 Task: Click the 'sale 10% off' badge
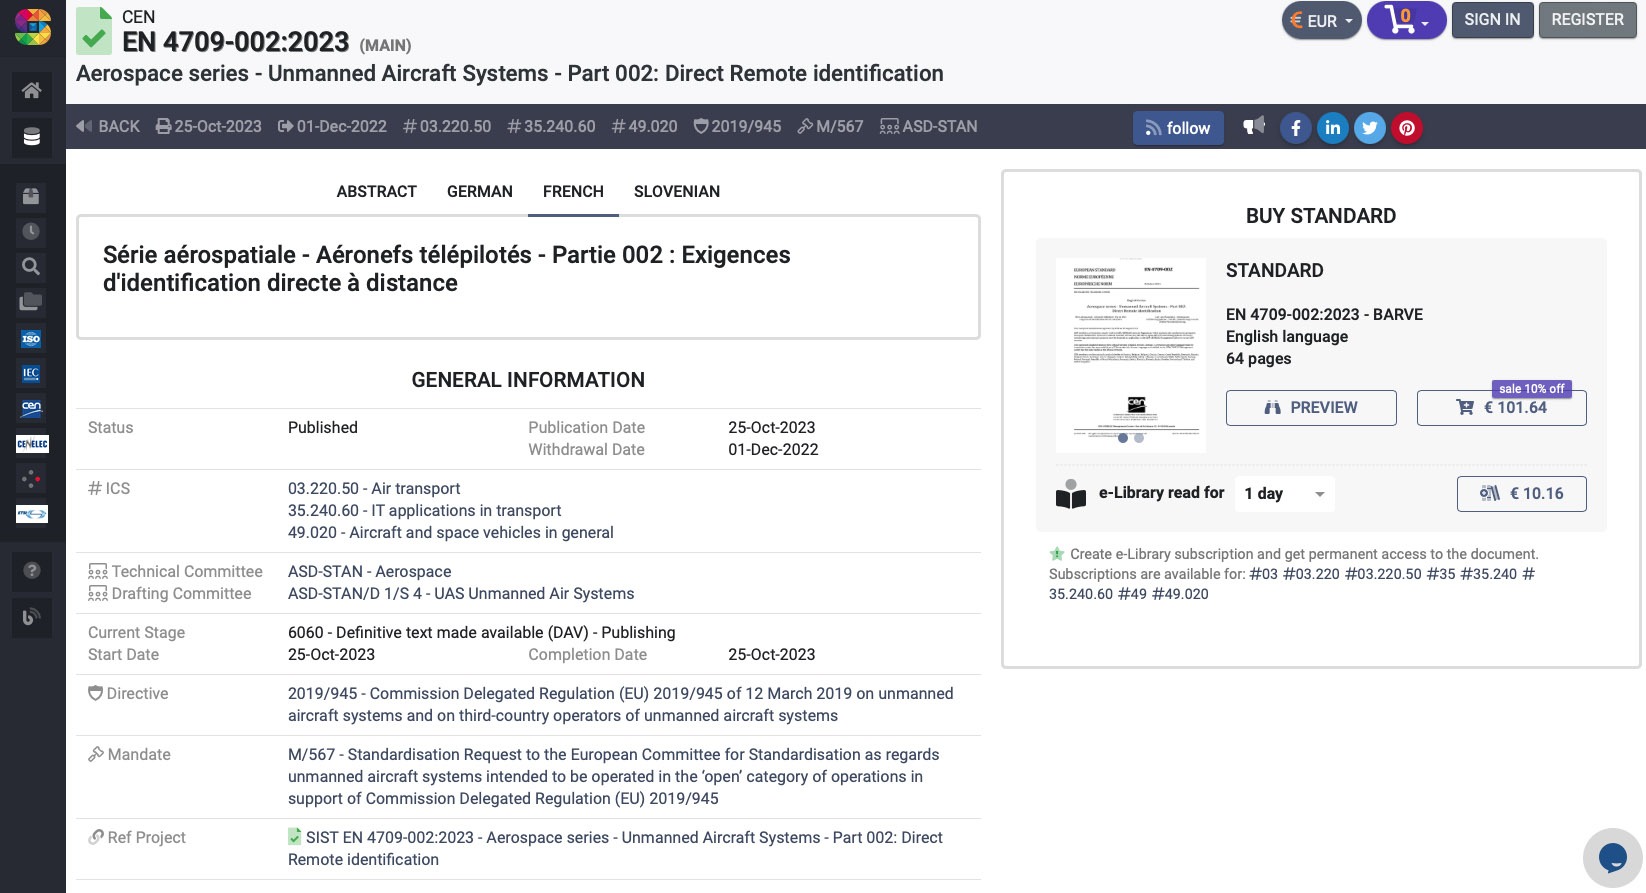[x=1532, y=389]
